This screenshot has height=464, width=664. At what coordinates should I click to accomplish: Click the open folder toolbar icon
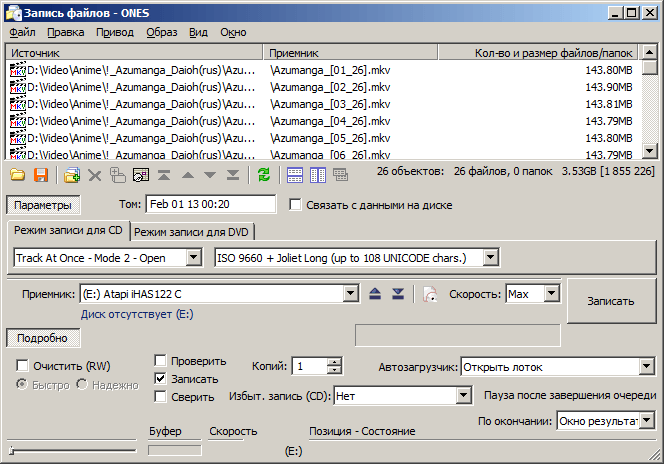point(17,175)
